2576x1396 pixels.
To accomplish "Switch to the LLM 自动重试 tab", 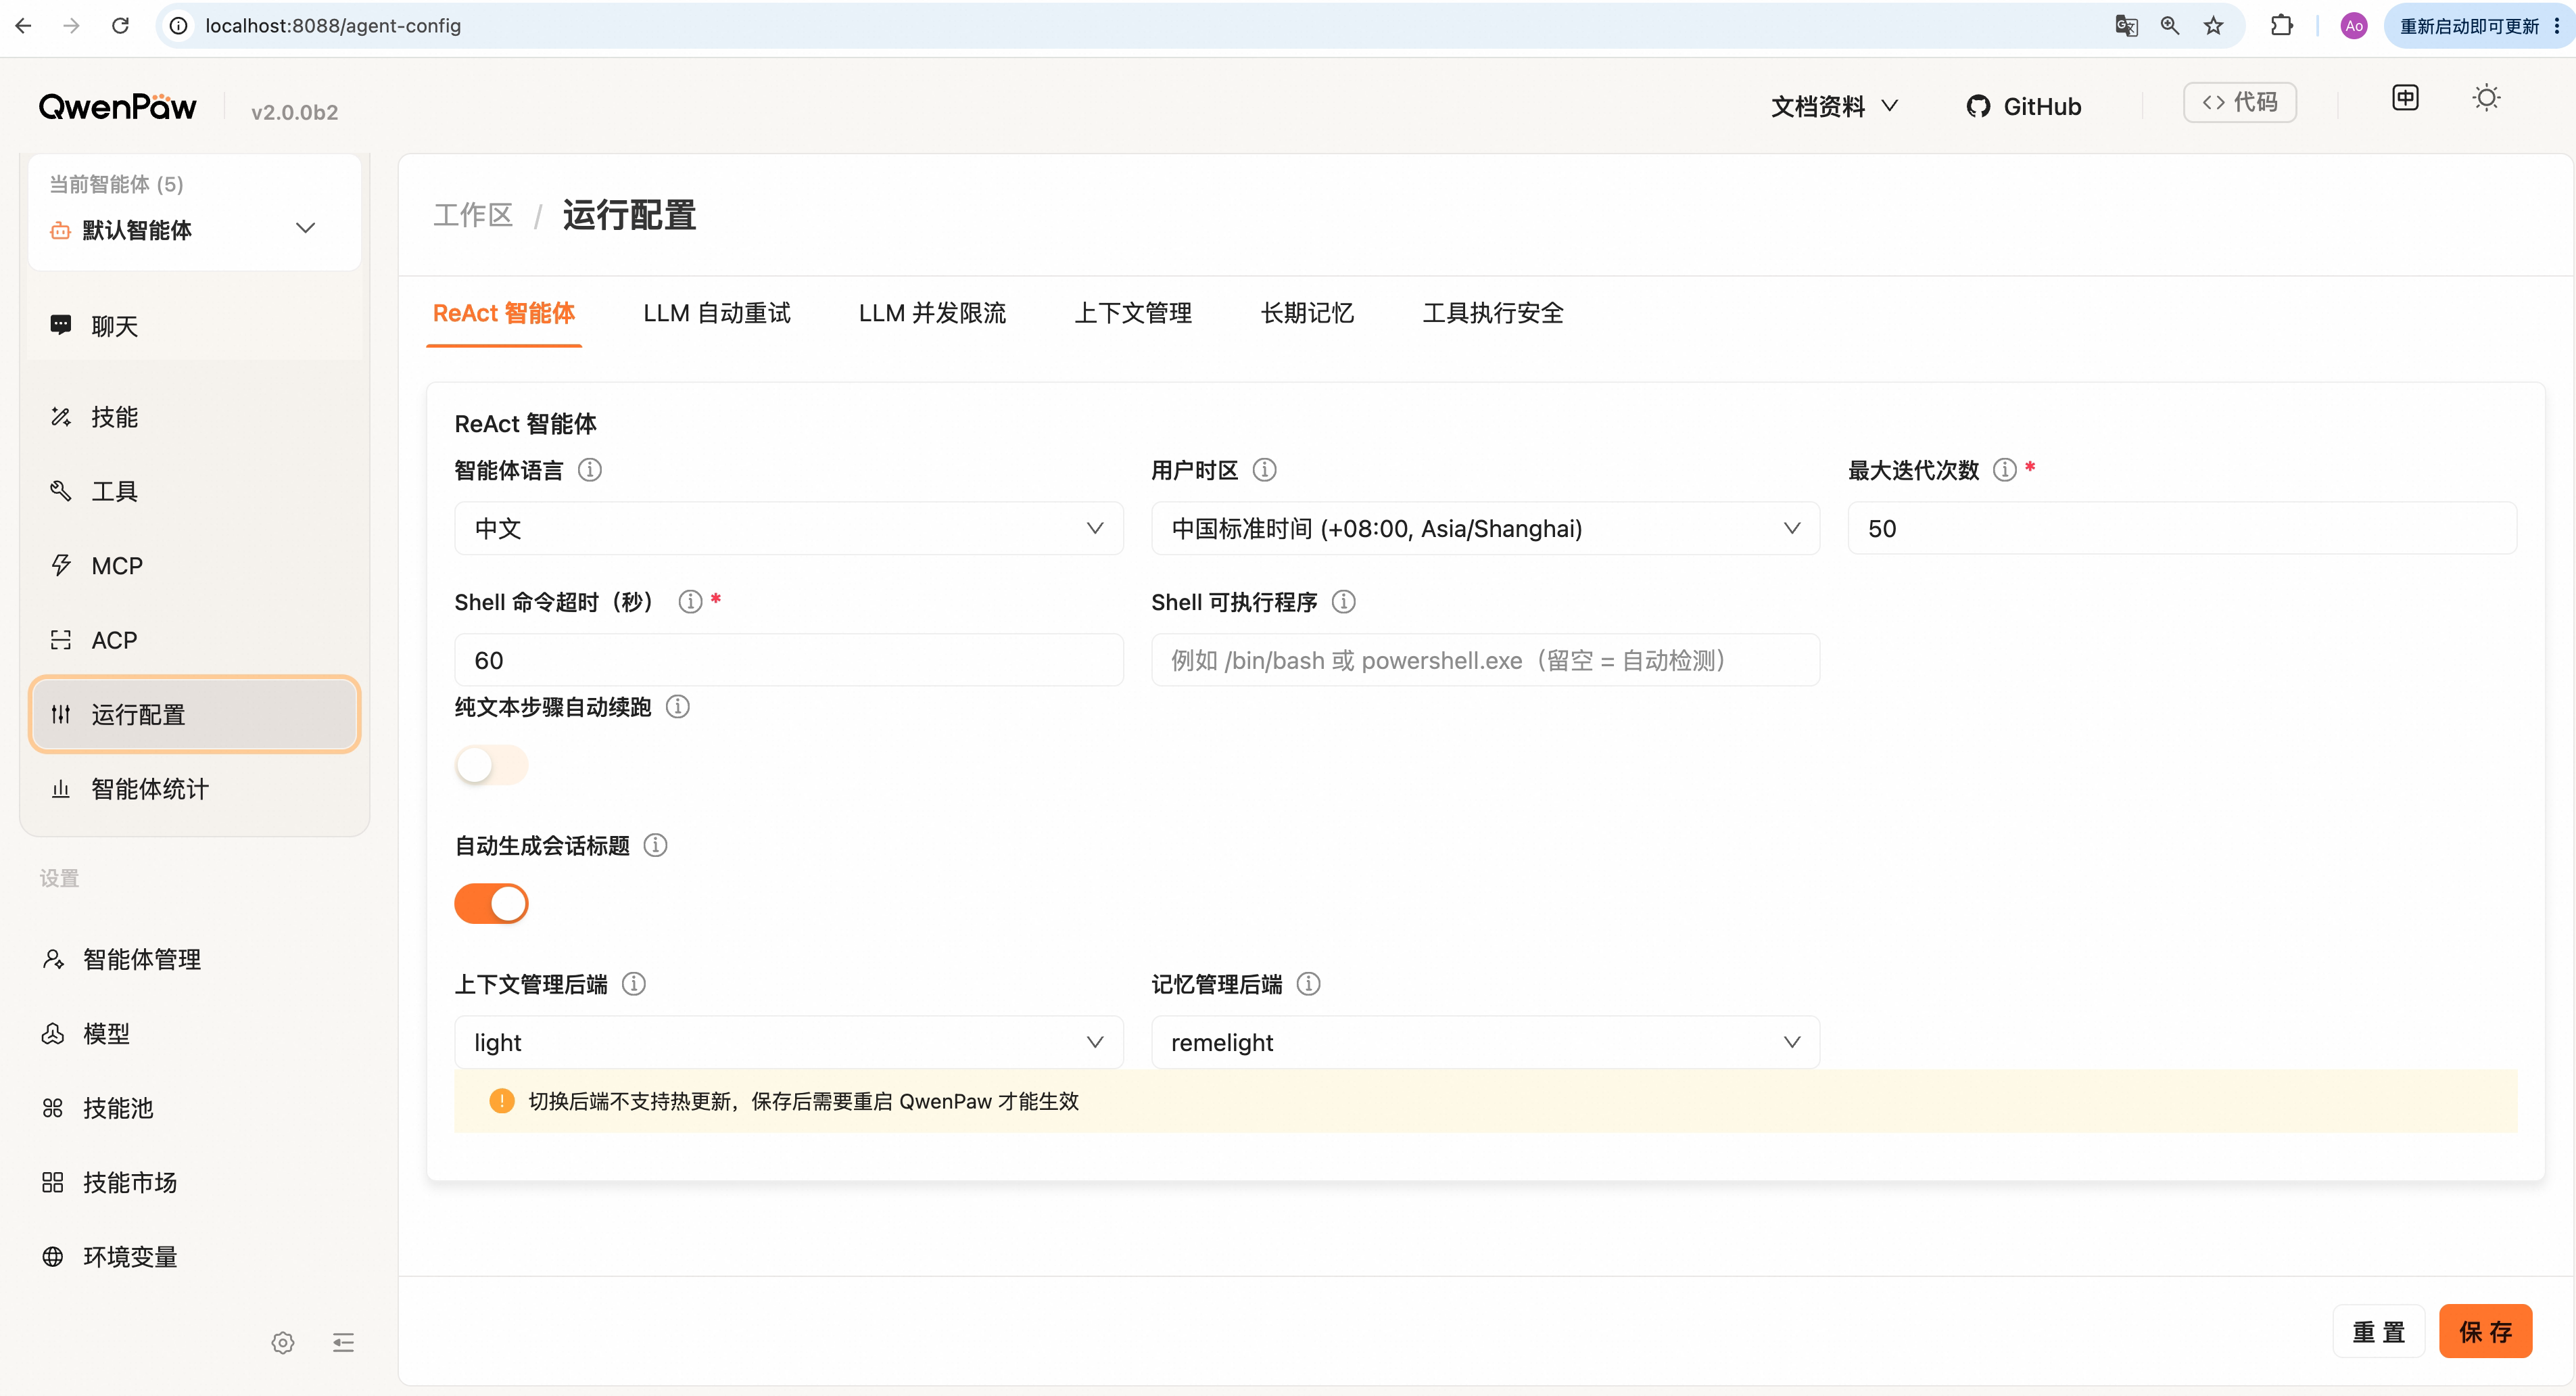I will pos(716,313).
